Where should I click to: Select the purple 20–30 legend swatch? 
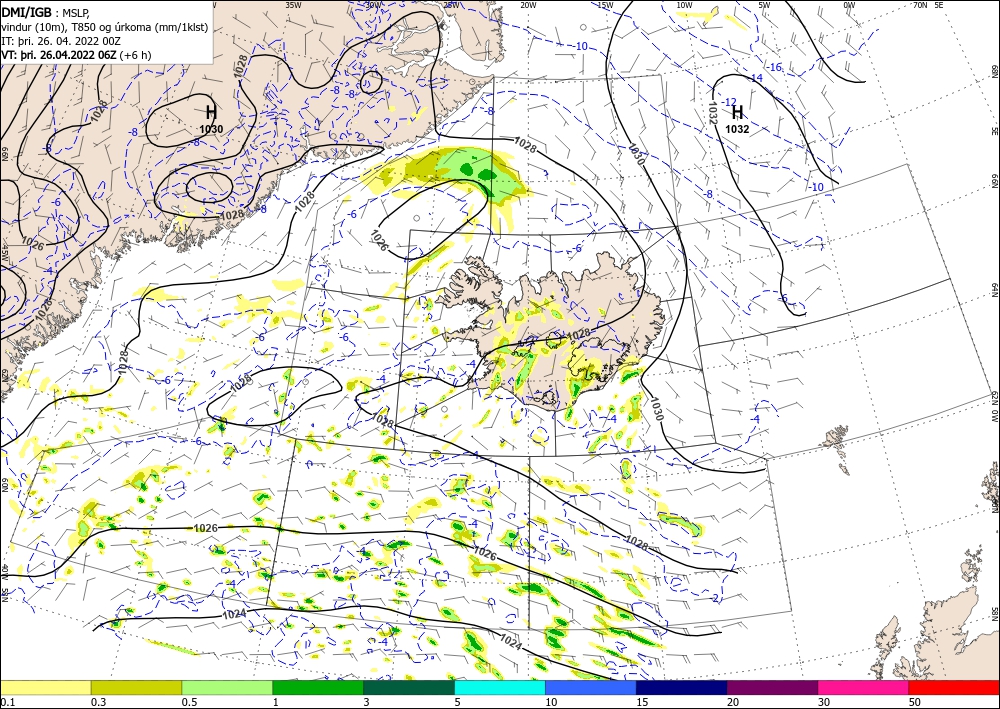coord(772,687)
